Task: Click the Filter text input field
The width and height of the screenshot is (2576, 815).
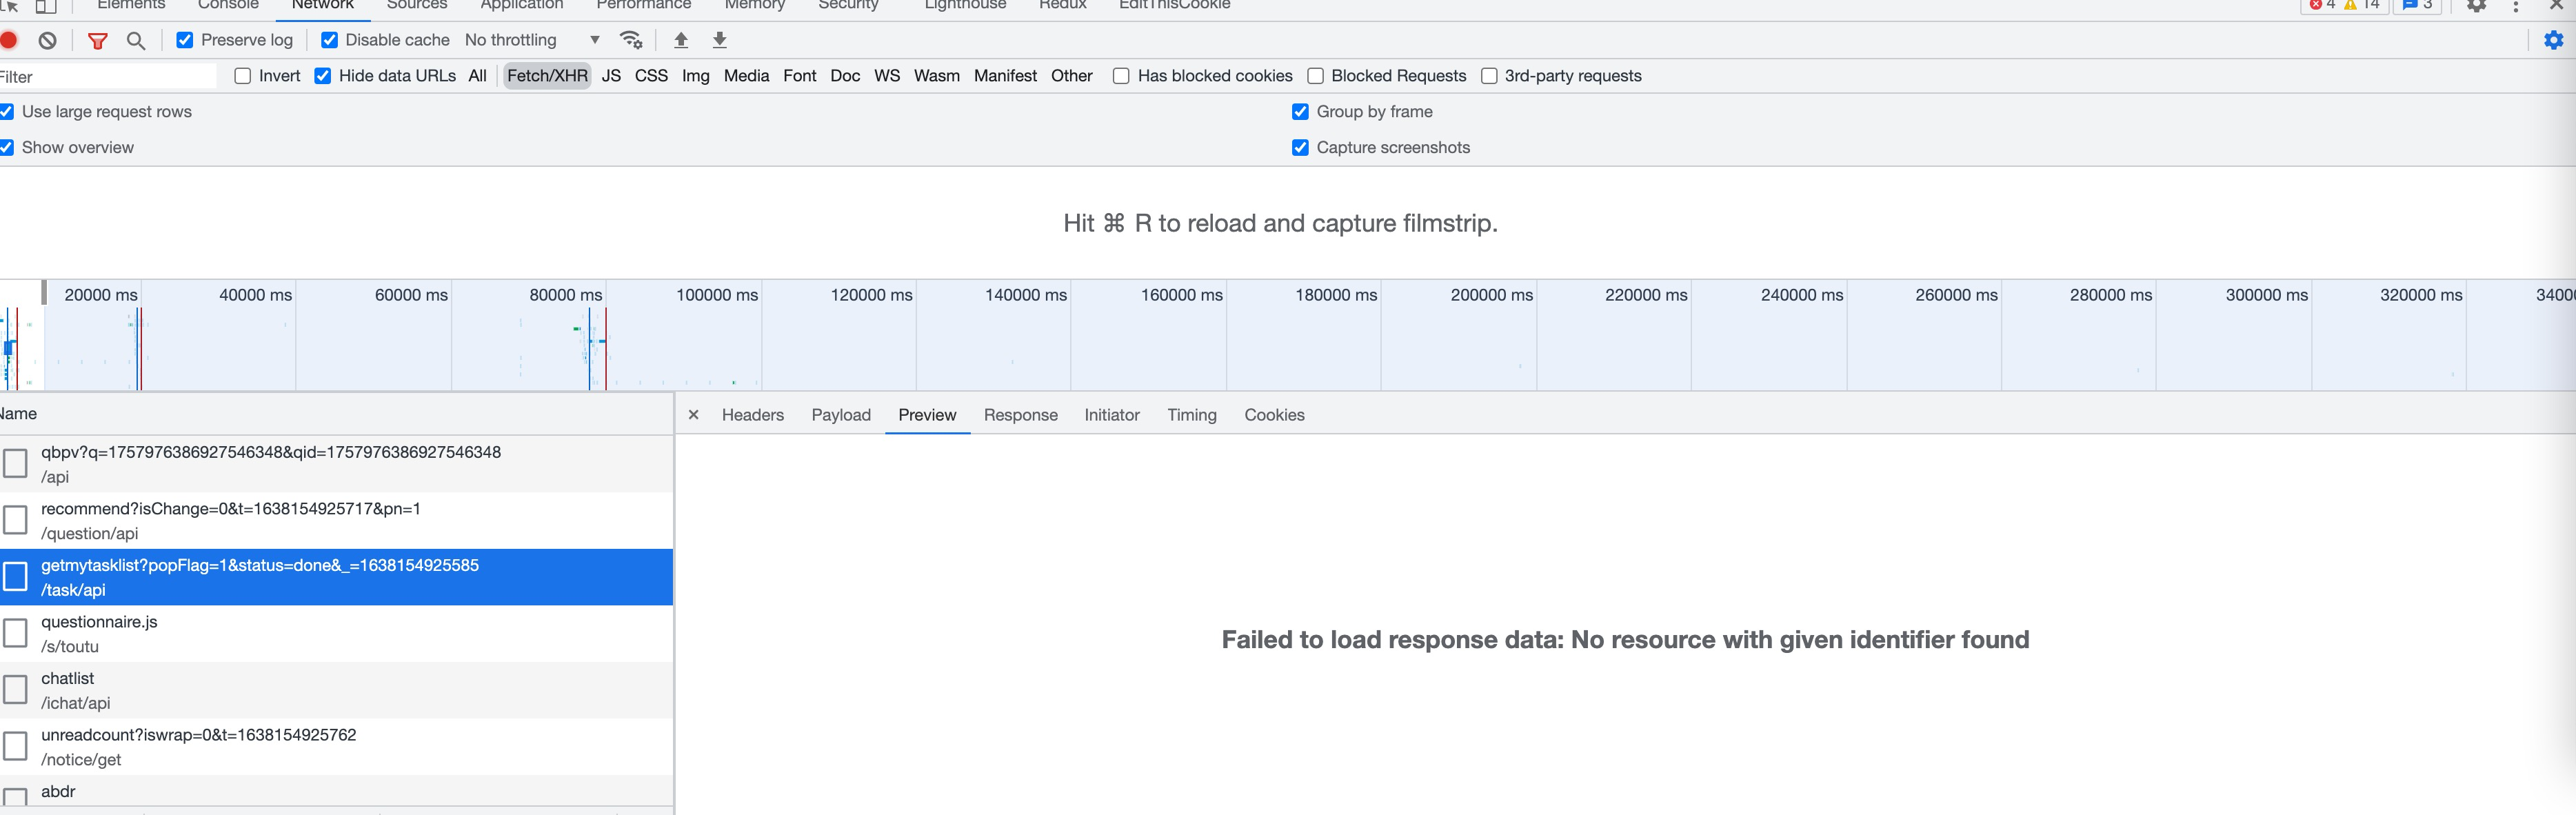Action: pos(108,77)
